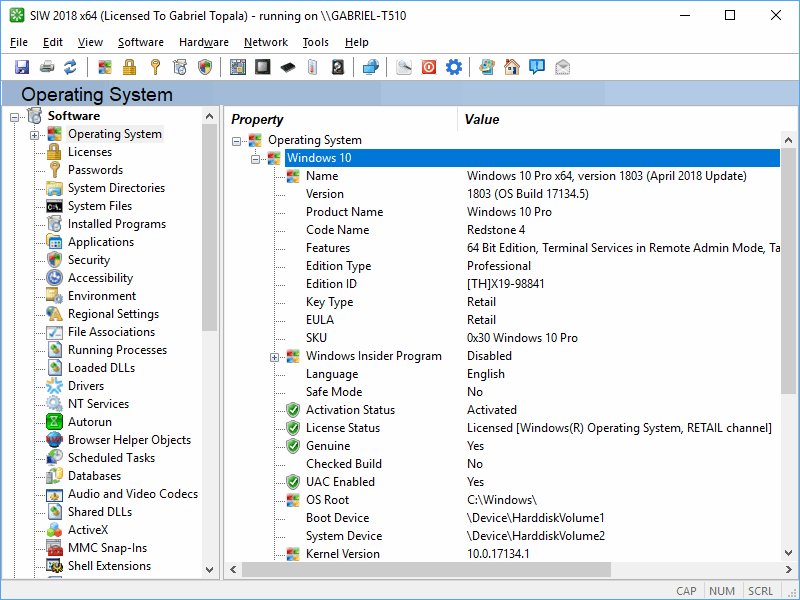Screen dimensions: 800x600
Task: Open the Hardware menu
Action: (x=204, y=42)
